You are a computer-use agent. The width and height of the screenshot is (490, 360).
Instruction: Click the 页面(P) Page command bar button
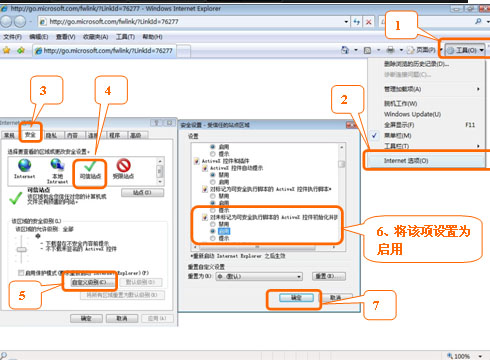point(422,50)
